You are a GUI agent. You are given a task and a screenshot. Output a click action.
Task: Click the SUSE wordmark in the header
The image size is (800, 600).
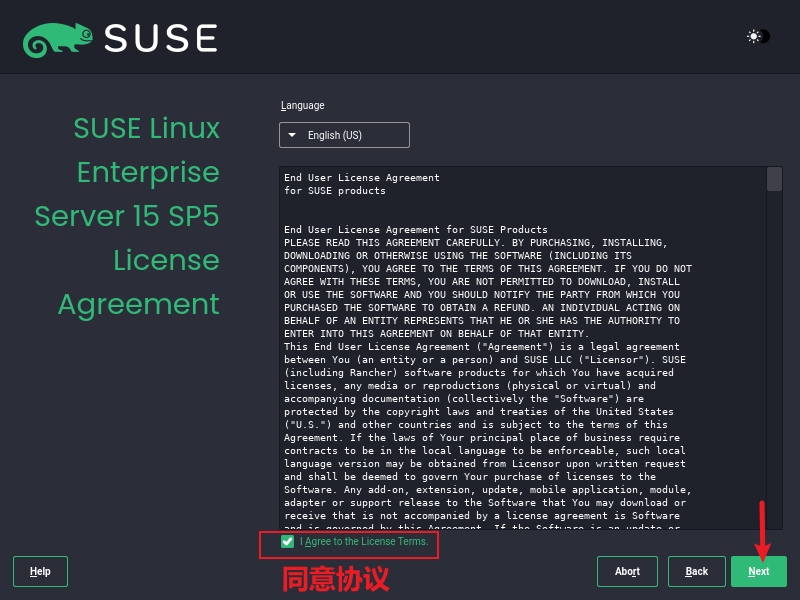click(x=162, y=37)
